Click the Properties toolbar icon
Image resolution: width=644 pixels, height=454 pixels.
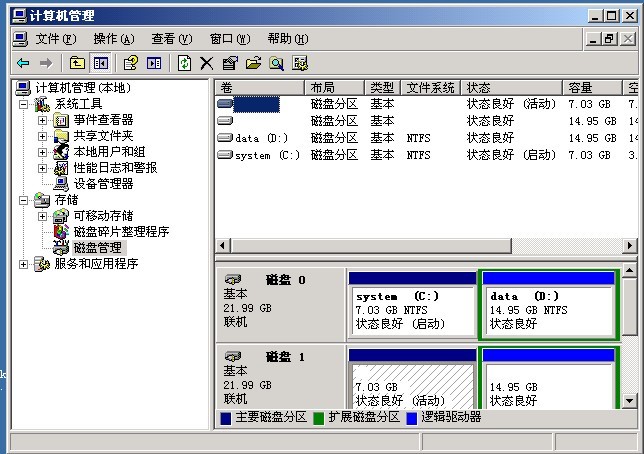230,63
